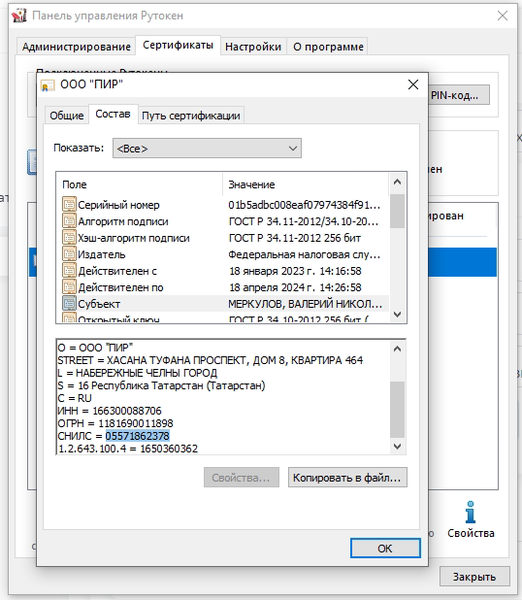Open the Настройки tab in Рутокен panel
522x600 pixels.
[x=253, y=47]
